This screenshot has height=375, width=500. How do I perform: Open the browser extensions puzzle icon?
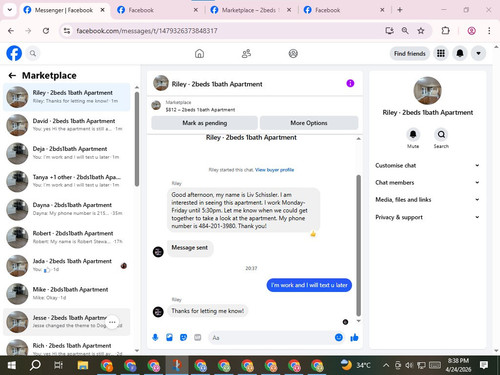(445, 31)
